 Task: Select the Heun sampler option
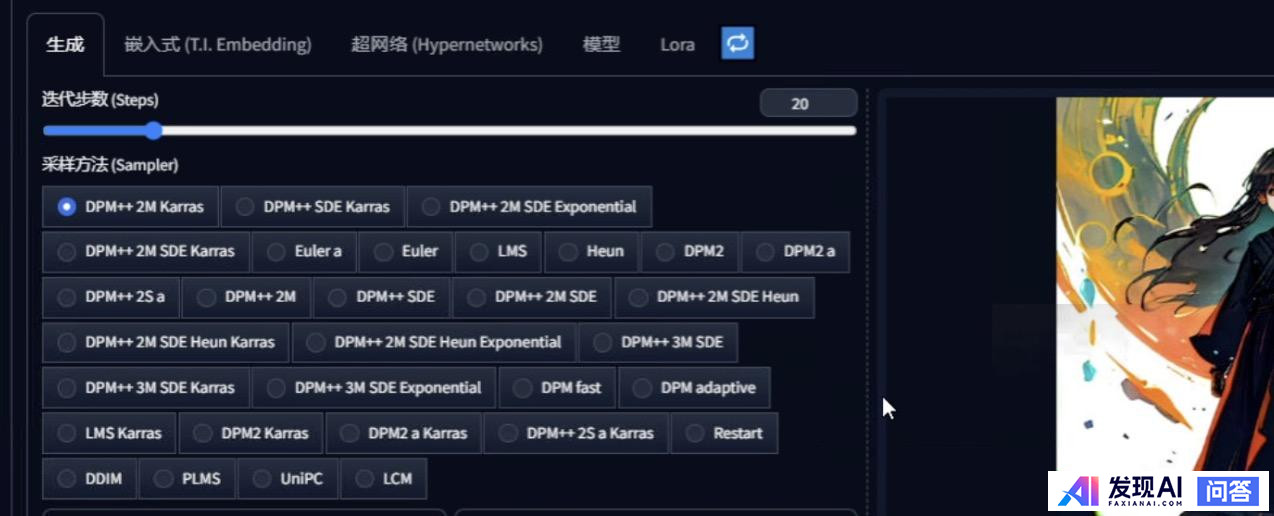point(568,252)
